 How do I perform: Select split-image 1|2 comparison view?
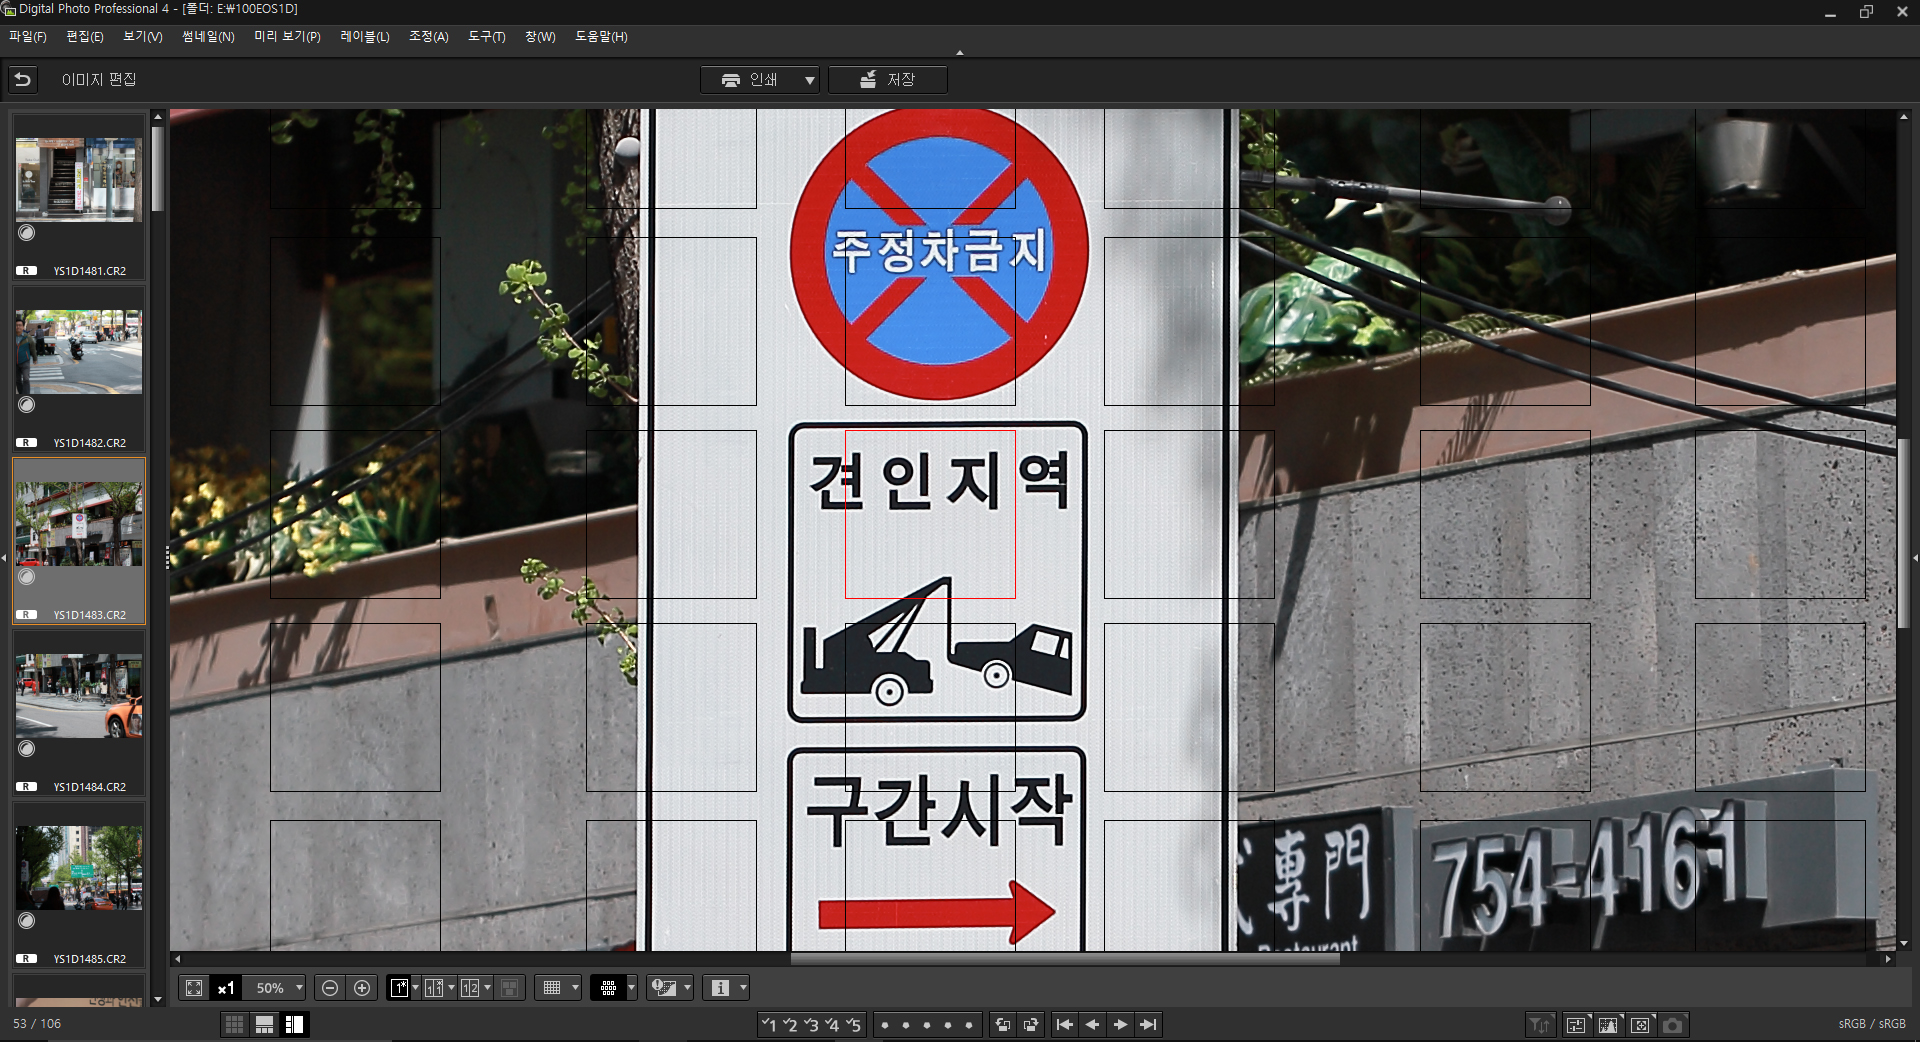(x=470, y=988)
